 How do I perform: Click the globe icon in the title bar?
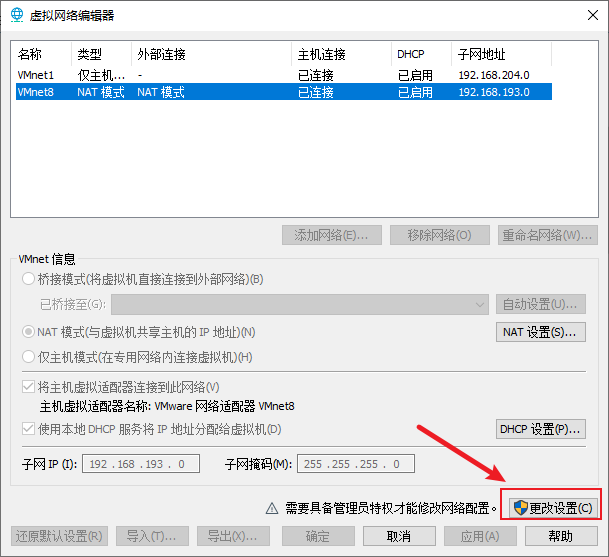(x=17, y=15)
